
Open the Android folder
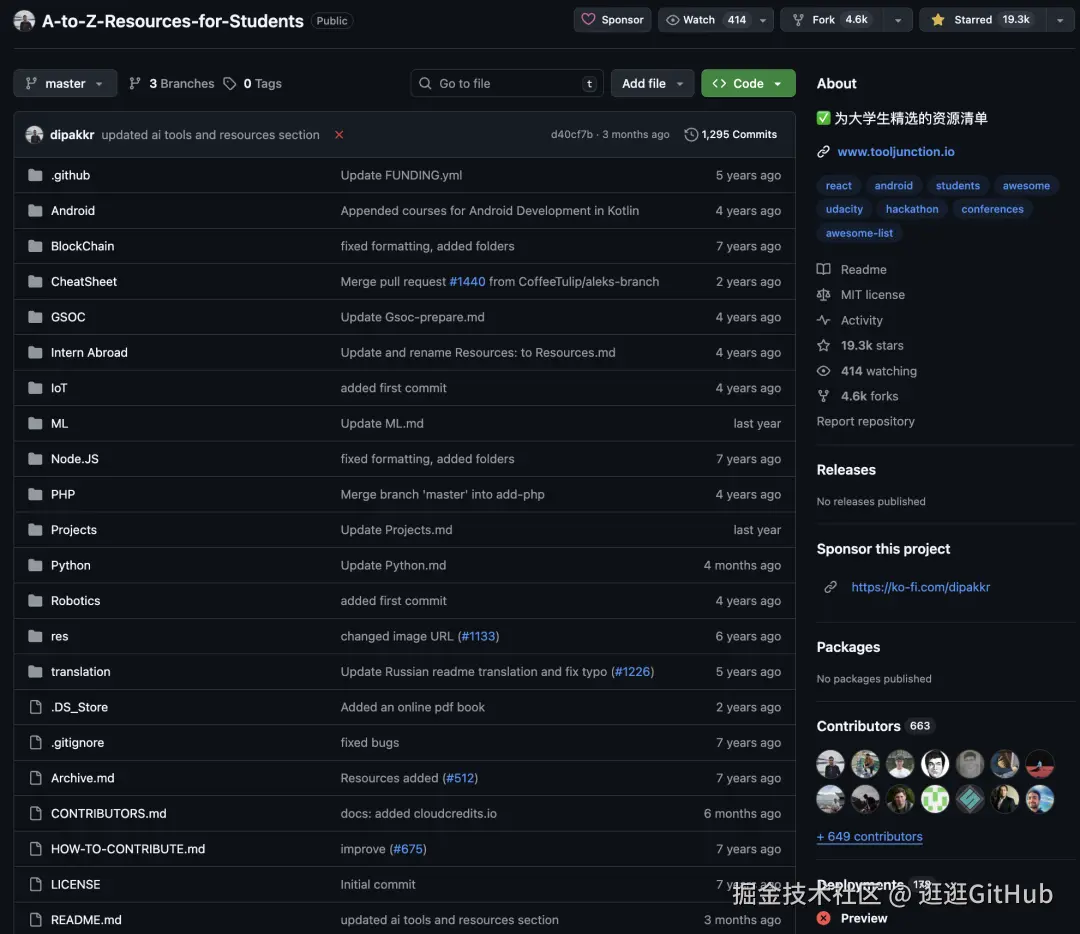[73, 211]
